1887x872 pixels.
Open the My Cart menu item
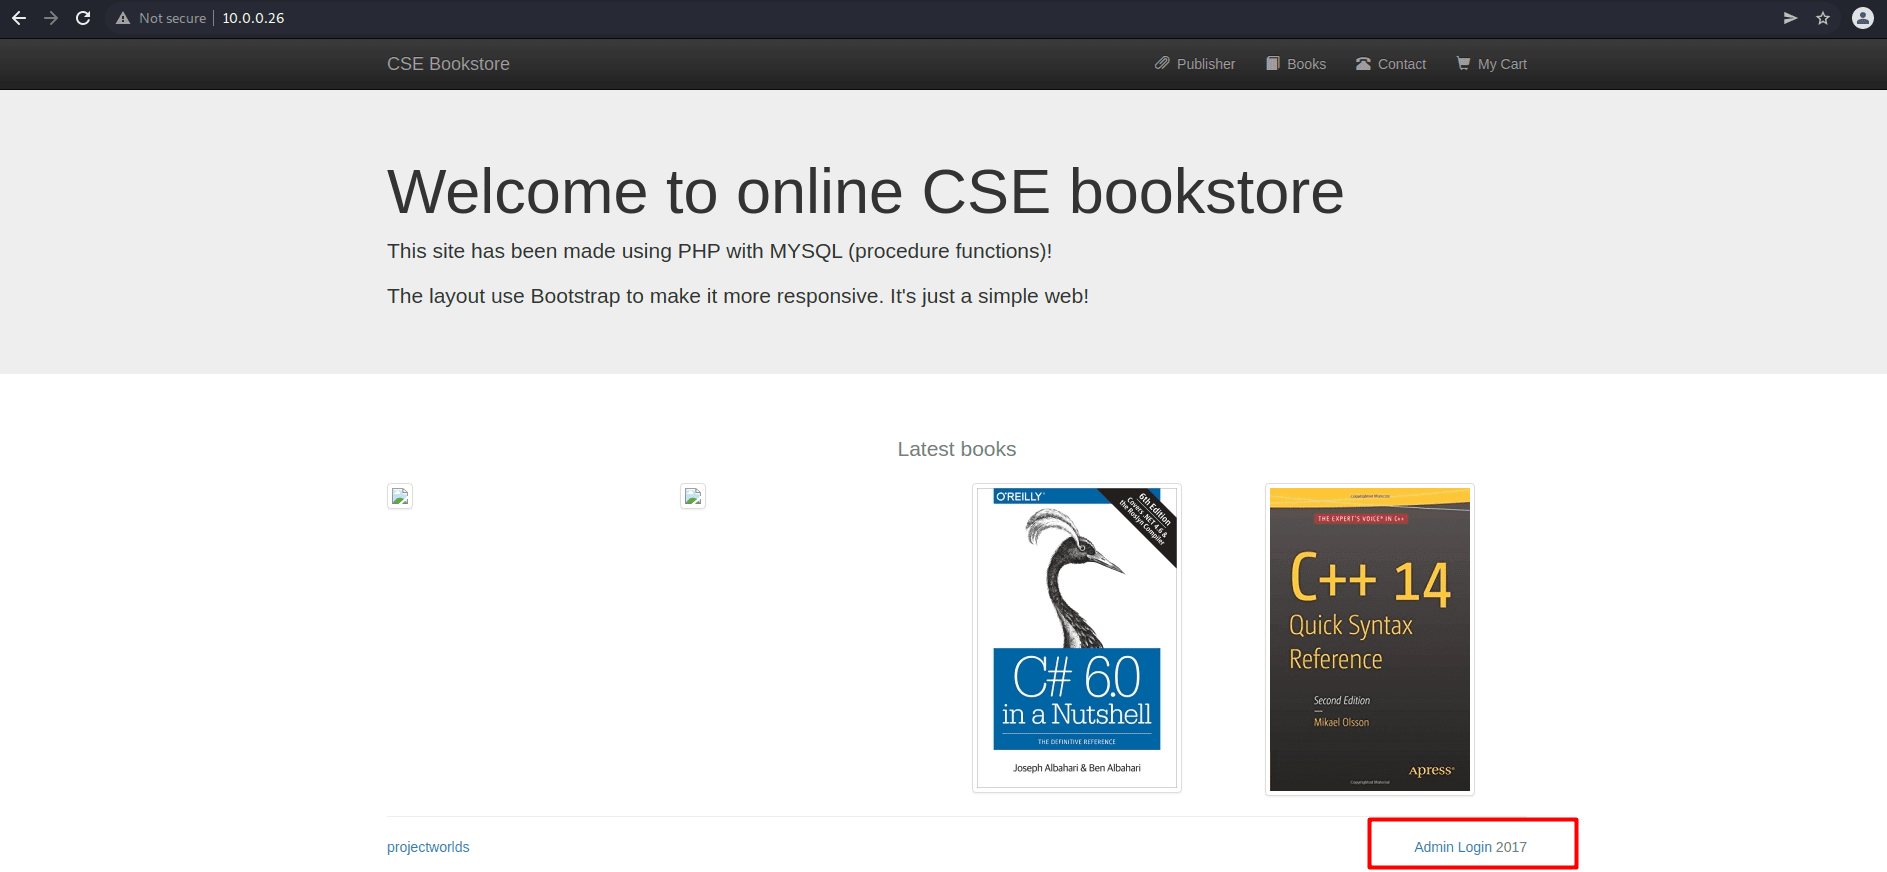click(1491, 64)
